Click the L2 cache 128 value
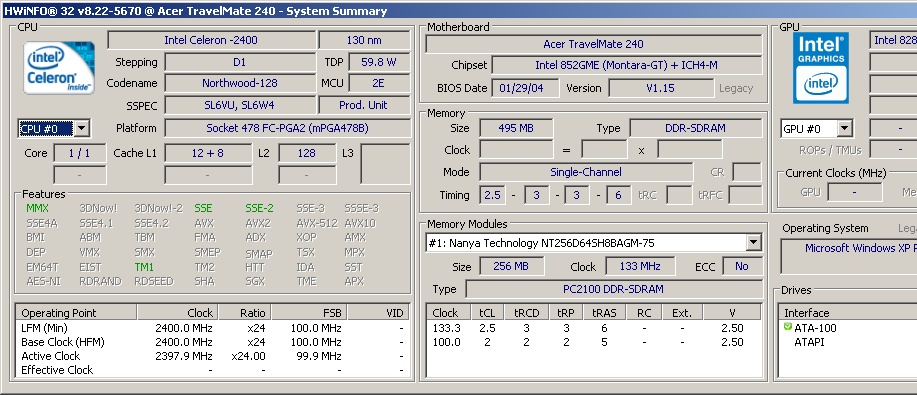 click(306, 153)
